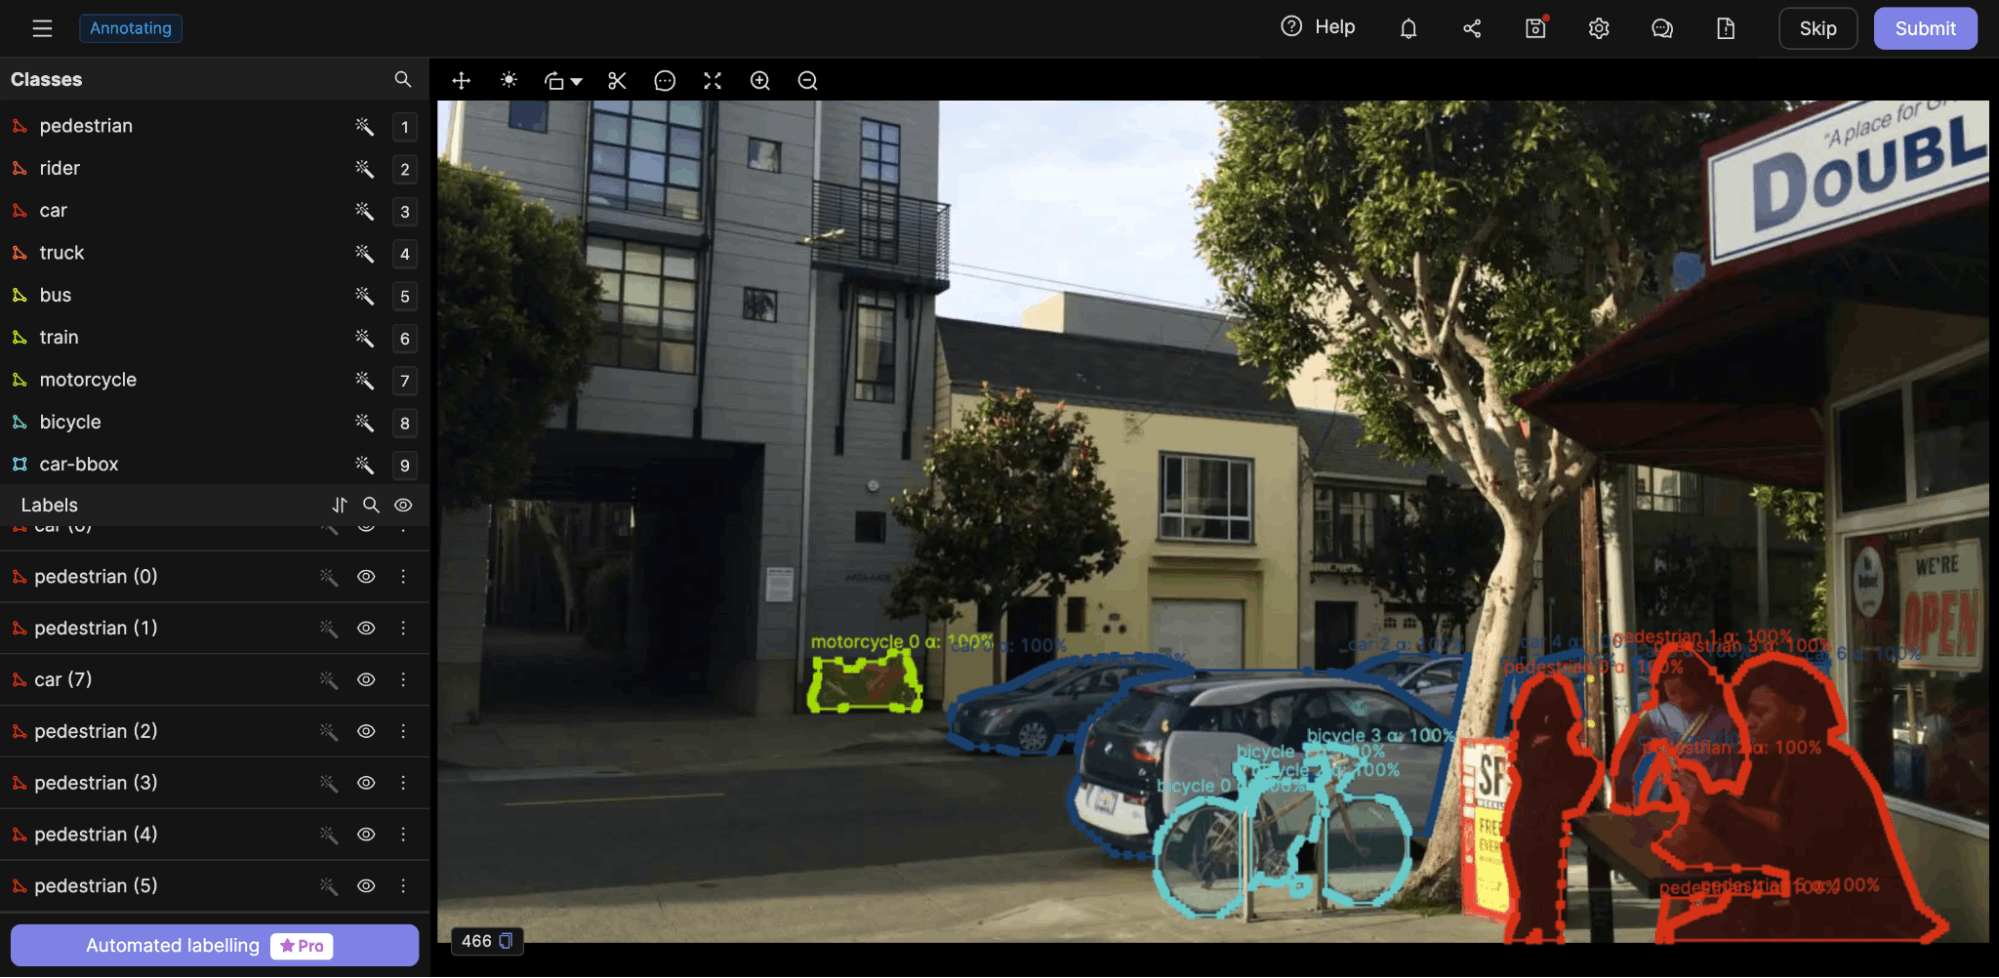Click magic wand for rider class
The image size is (1999, 978).
coord(364,168)
